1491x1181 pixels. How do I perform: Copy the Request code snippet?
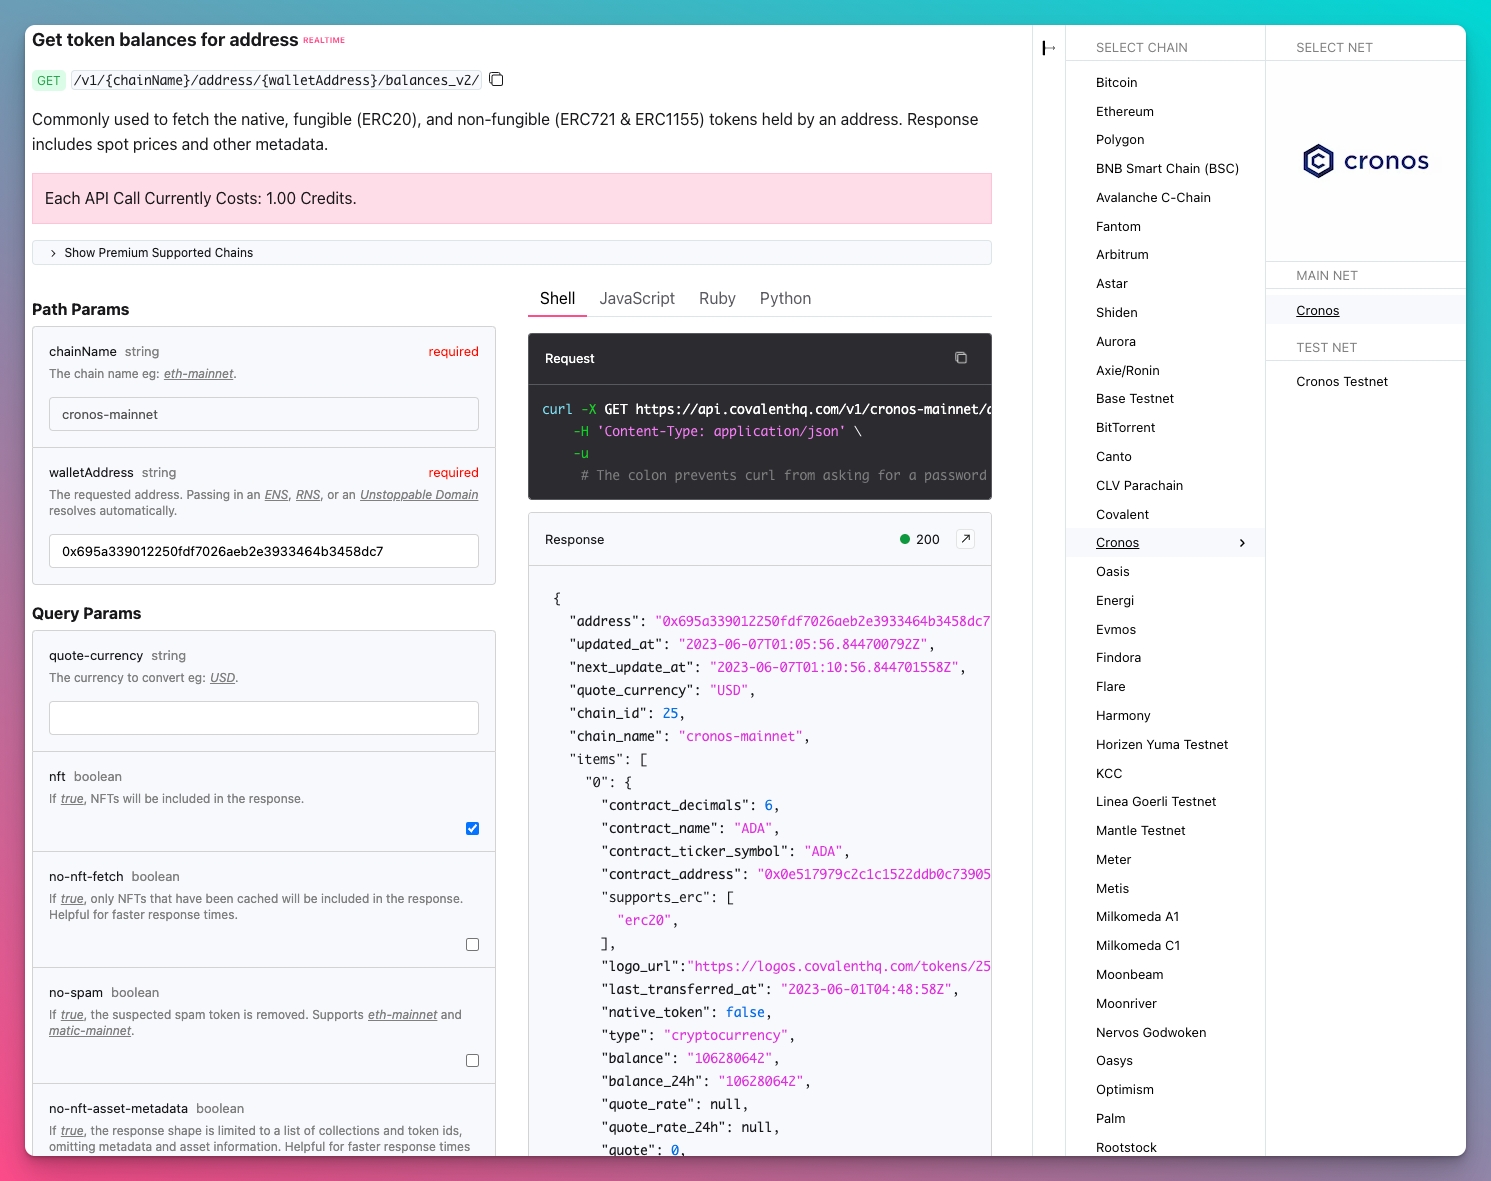[x=960, y=358]
